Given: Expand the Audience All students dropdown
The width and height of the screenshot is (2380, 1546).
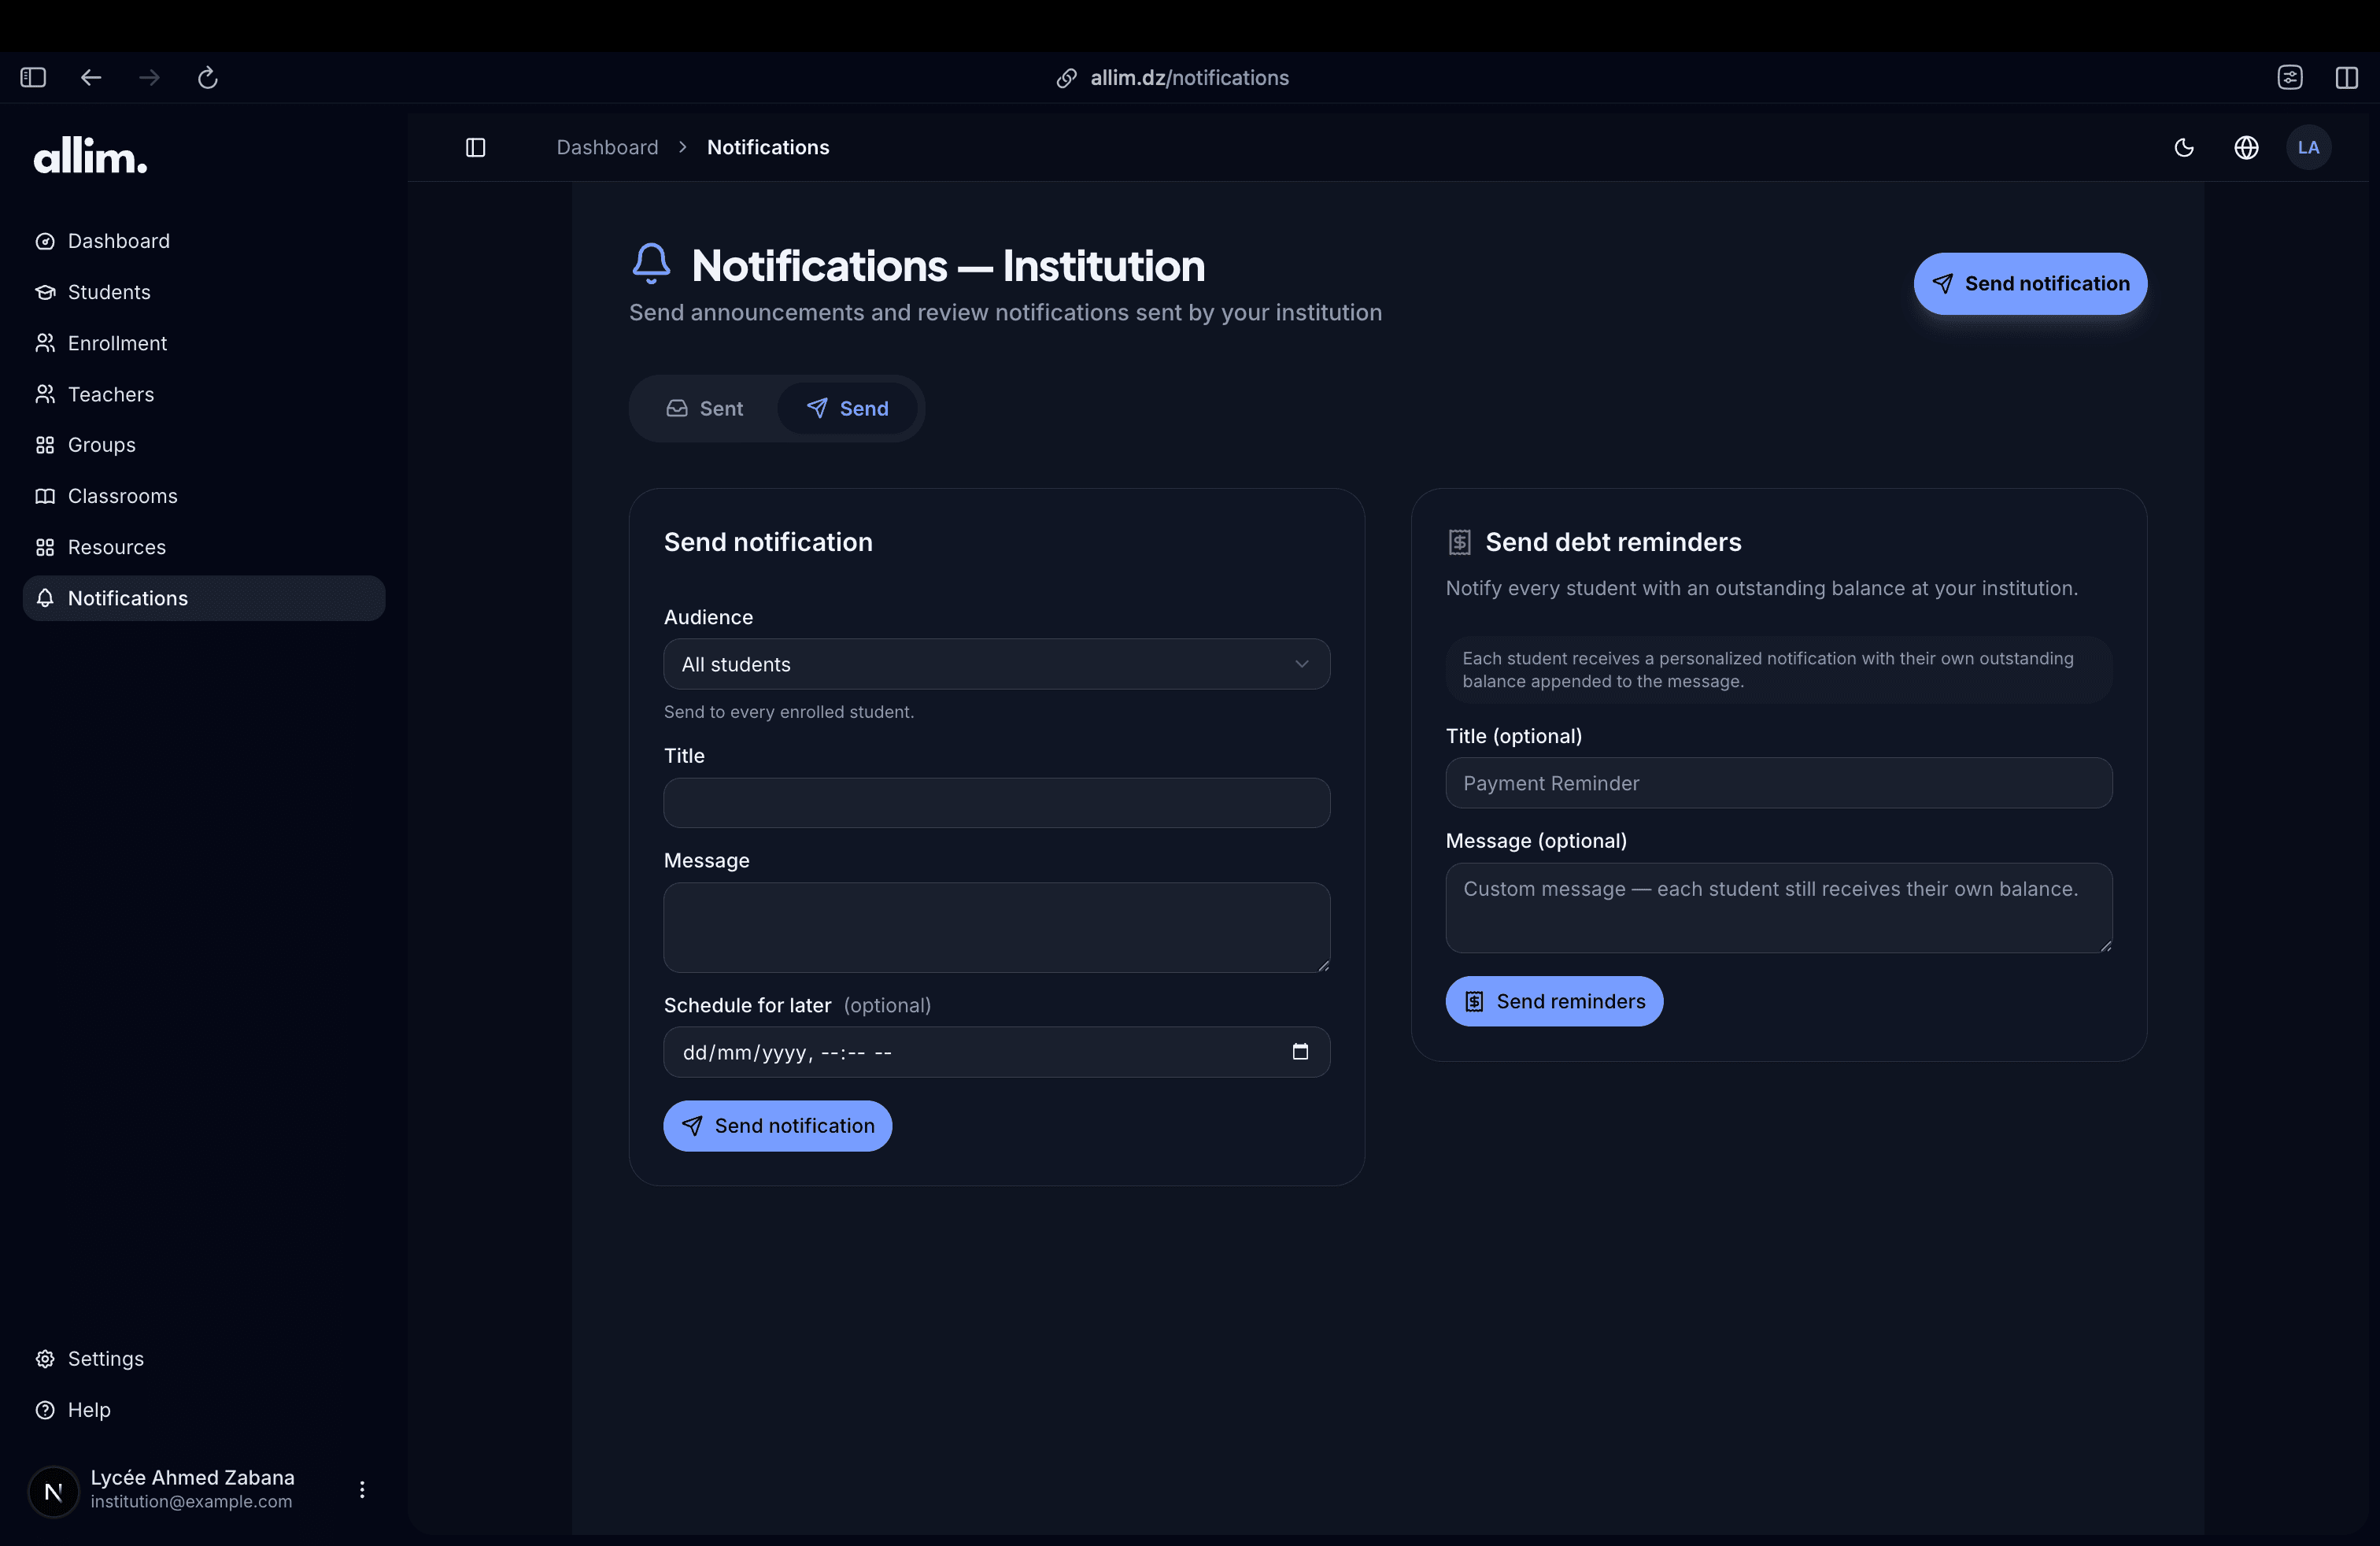Looking at the screenshot, I should tap(996, 664).
